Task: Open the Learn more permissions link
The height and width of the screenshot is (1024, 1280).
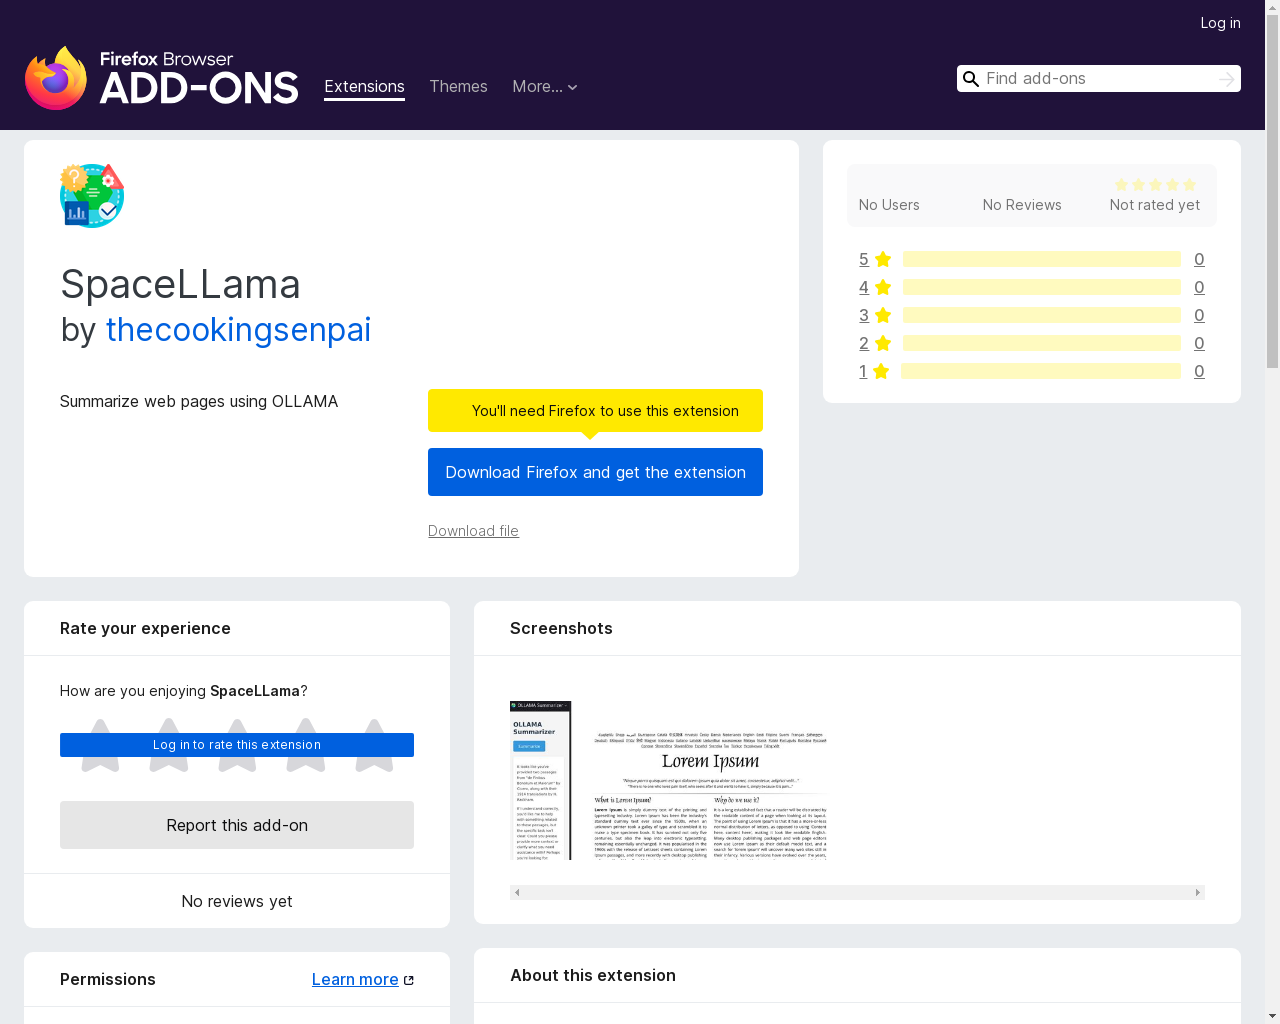Action: tap(355, 979)
